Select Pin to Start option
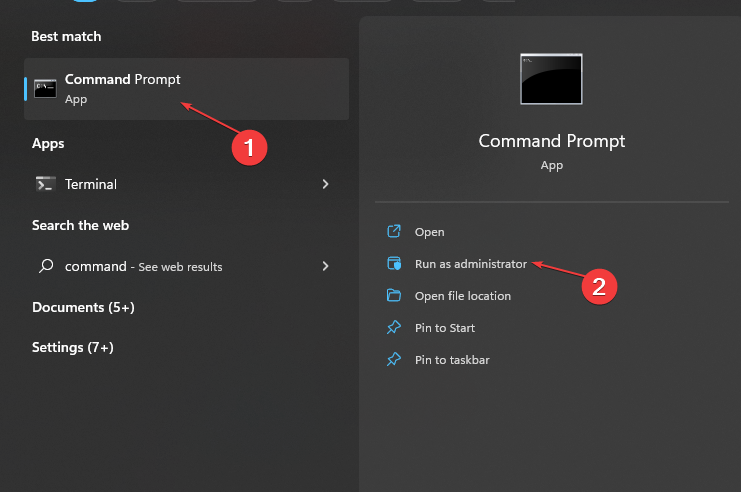The image size is (741, 492). pyautogui.click(x=445, y=328)
